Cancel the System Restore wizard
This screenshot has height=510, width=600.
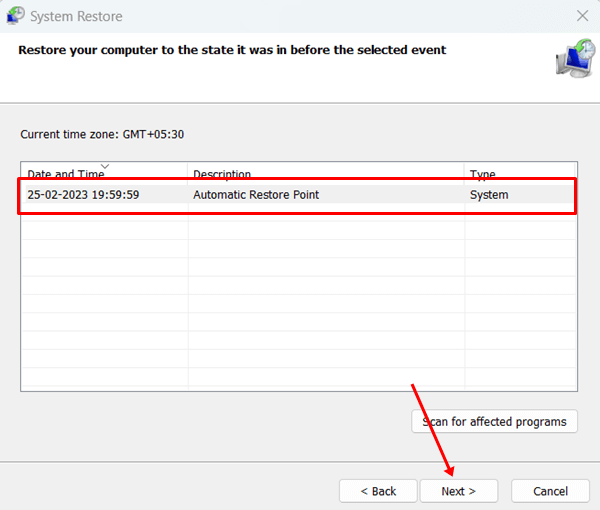pyautogui.click(x=550, y=491)
